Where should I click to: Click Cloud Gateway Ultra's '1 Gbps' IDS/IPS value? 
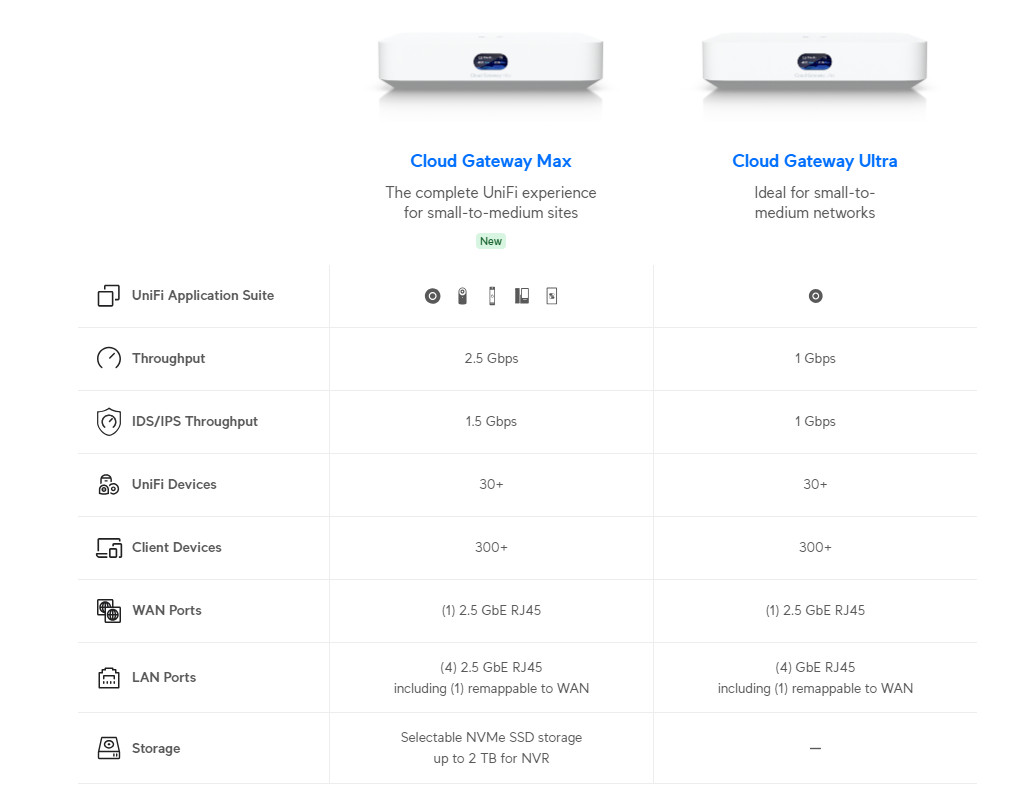point(815,421)
